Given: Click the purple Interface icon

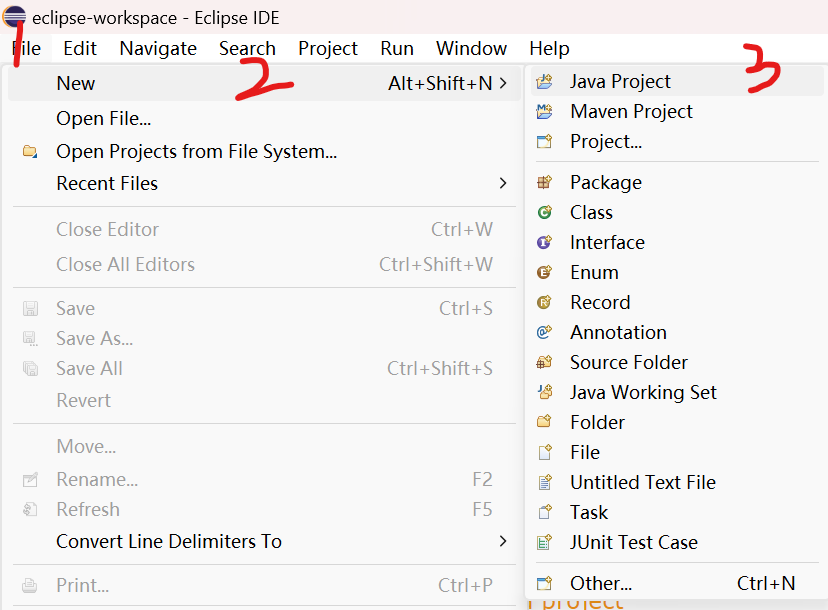Looking at the screenshot, I should (544, 242).
